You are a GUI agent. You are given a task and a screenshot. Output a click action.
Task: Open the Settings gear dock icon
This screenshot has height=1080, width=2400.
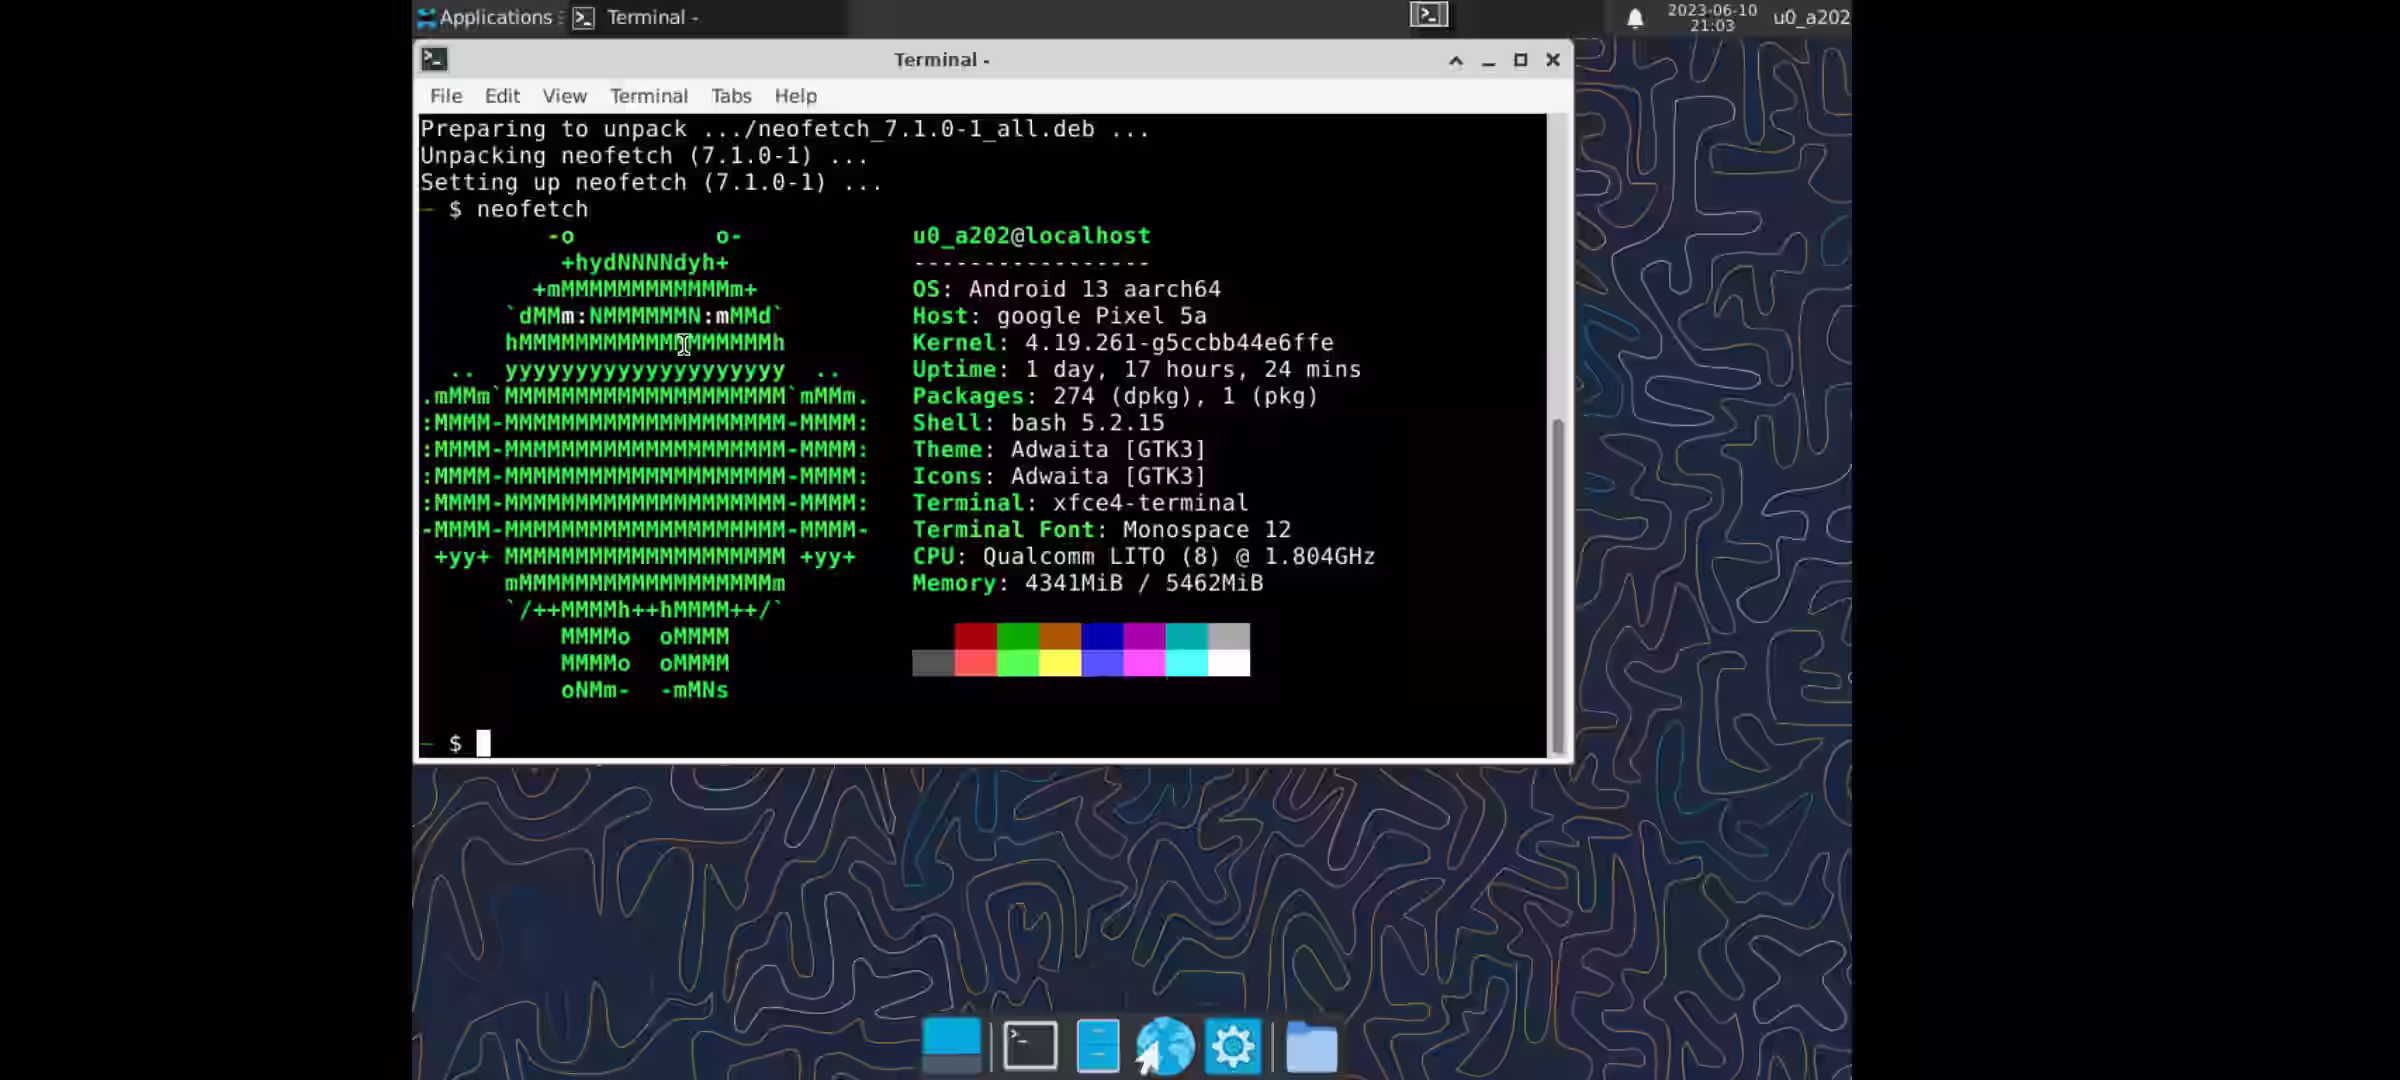tap(1232, 1046)
